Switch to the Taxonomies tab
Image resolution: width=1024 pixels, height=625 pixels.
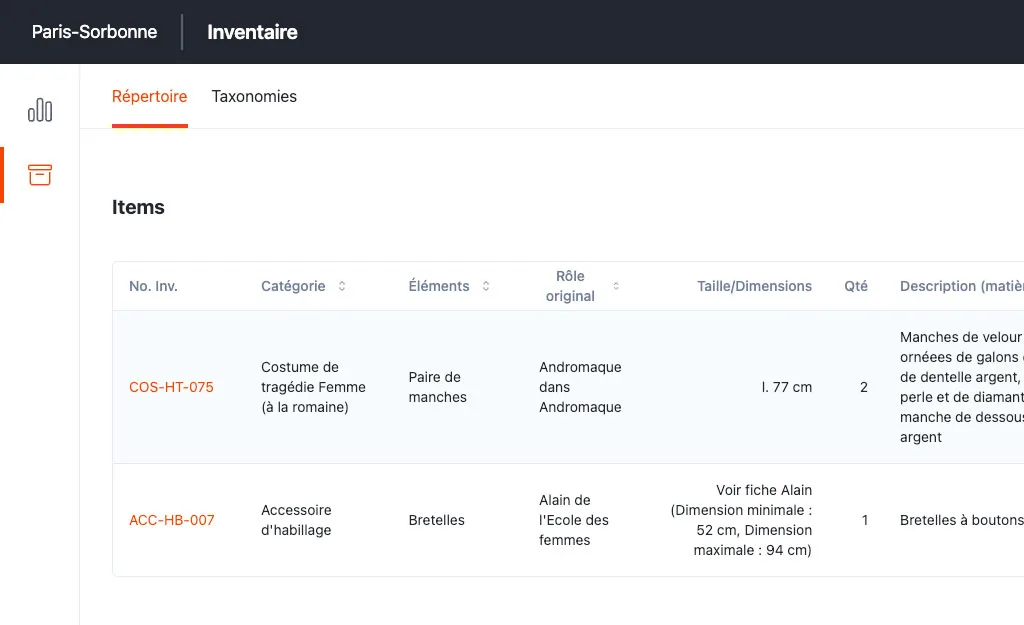click(254, 97)
